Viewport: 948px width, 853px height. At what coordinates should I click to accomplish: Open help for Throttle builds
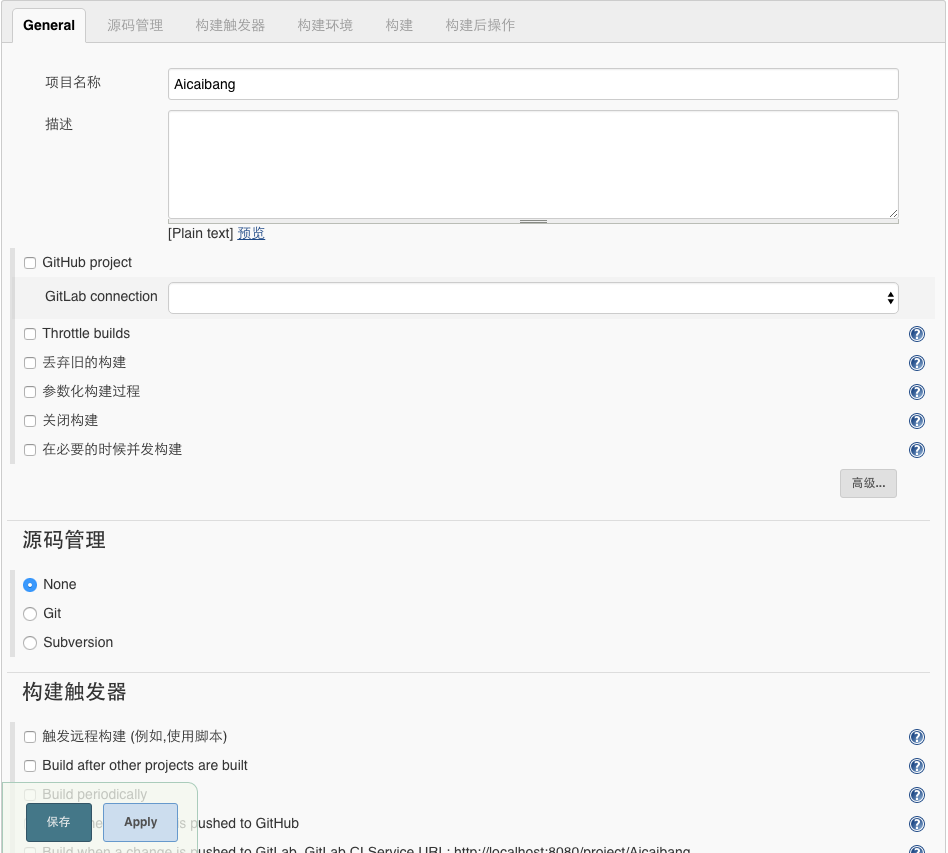pyautogui.click(x=917, y=334)
